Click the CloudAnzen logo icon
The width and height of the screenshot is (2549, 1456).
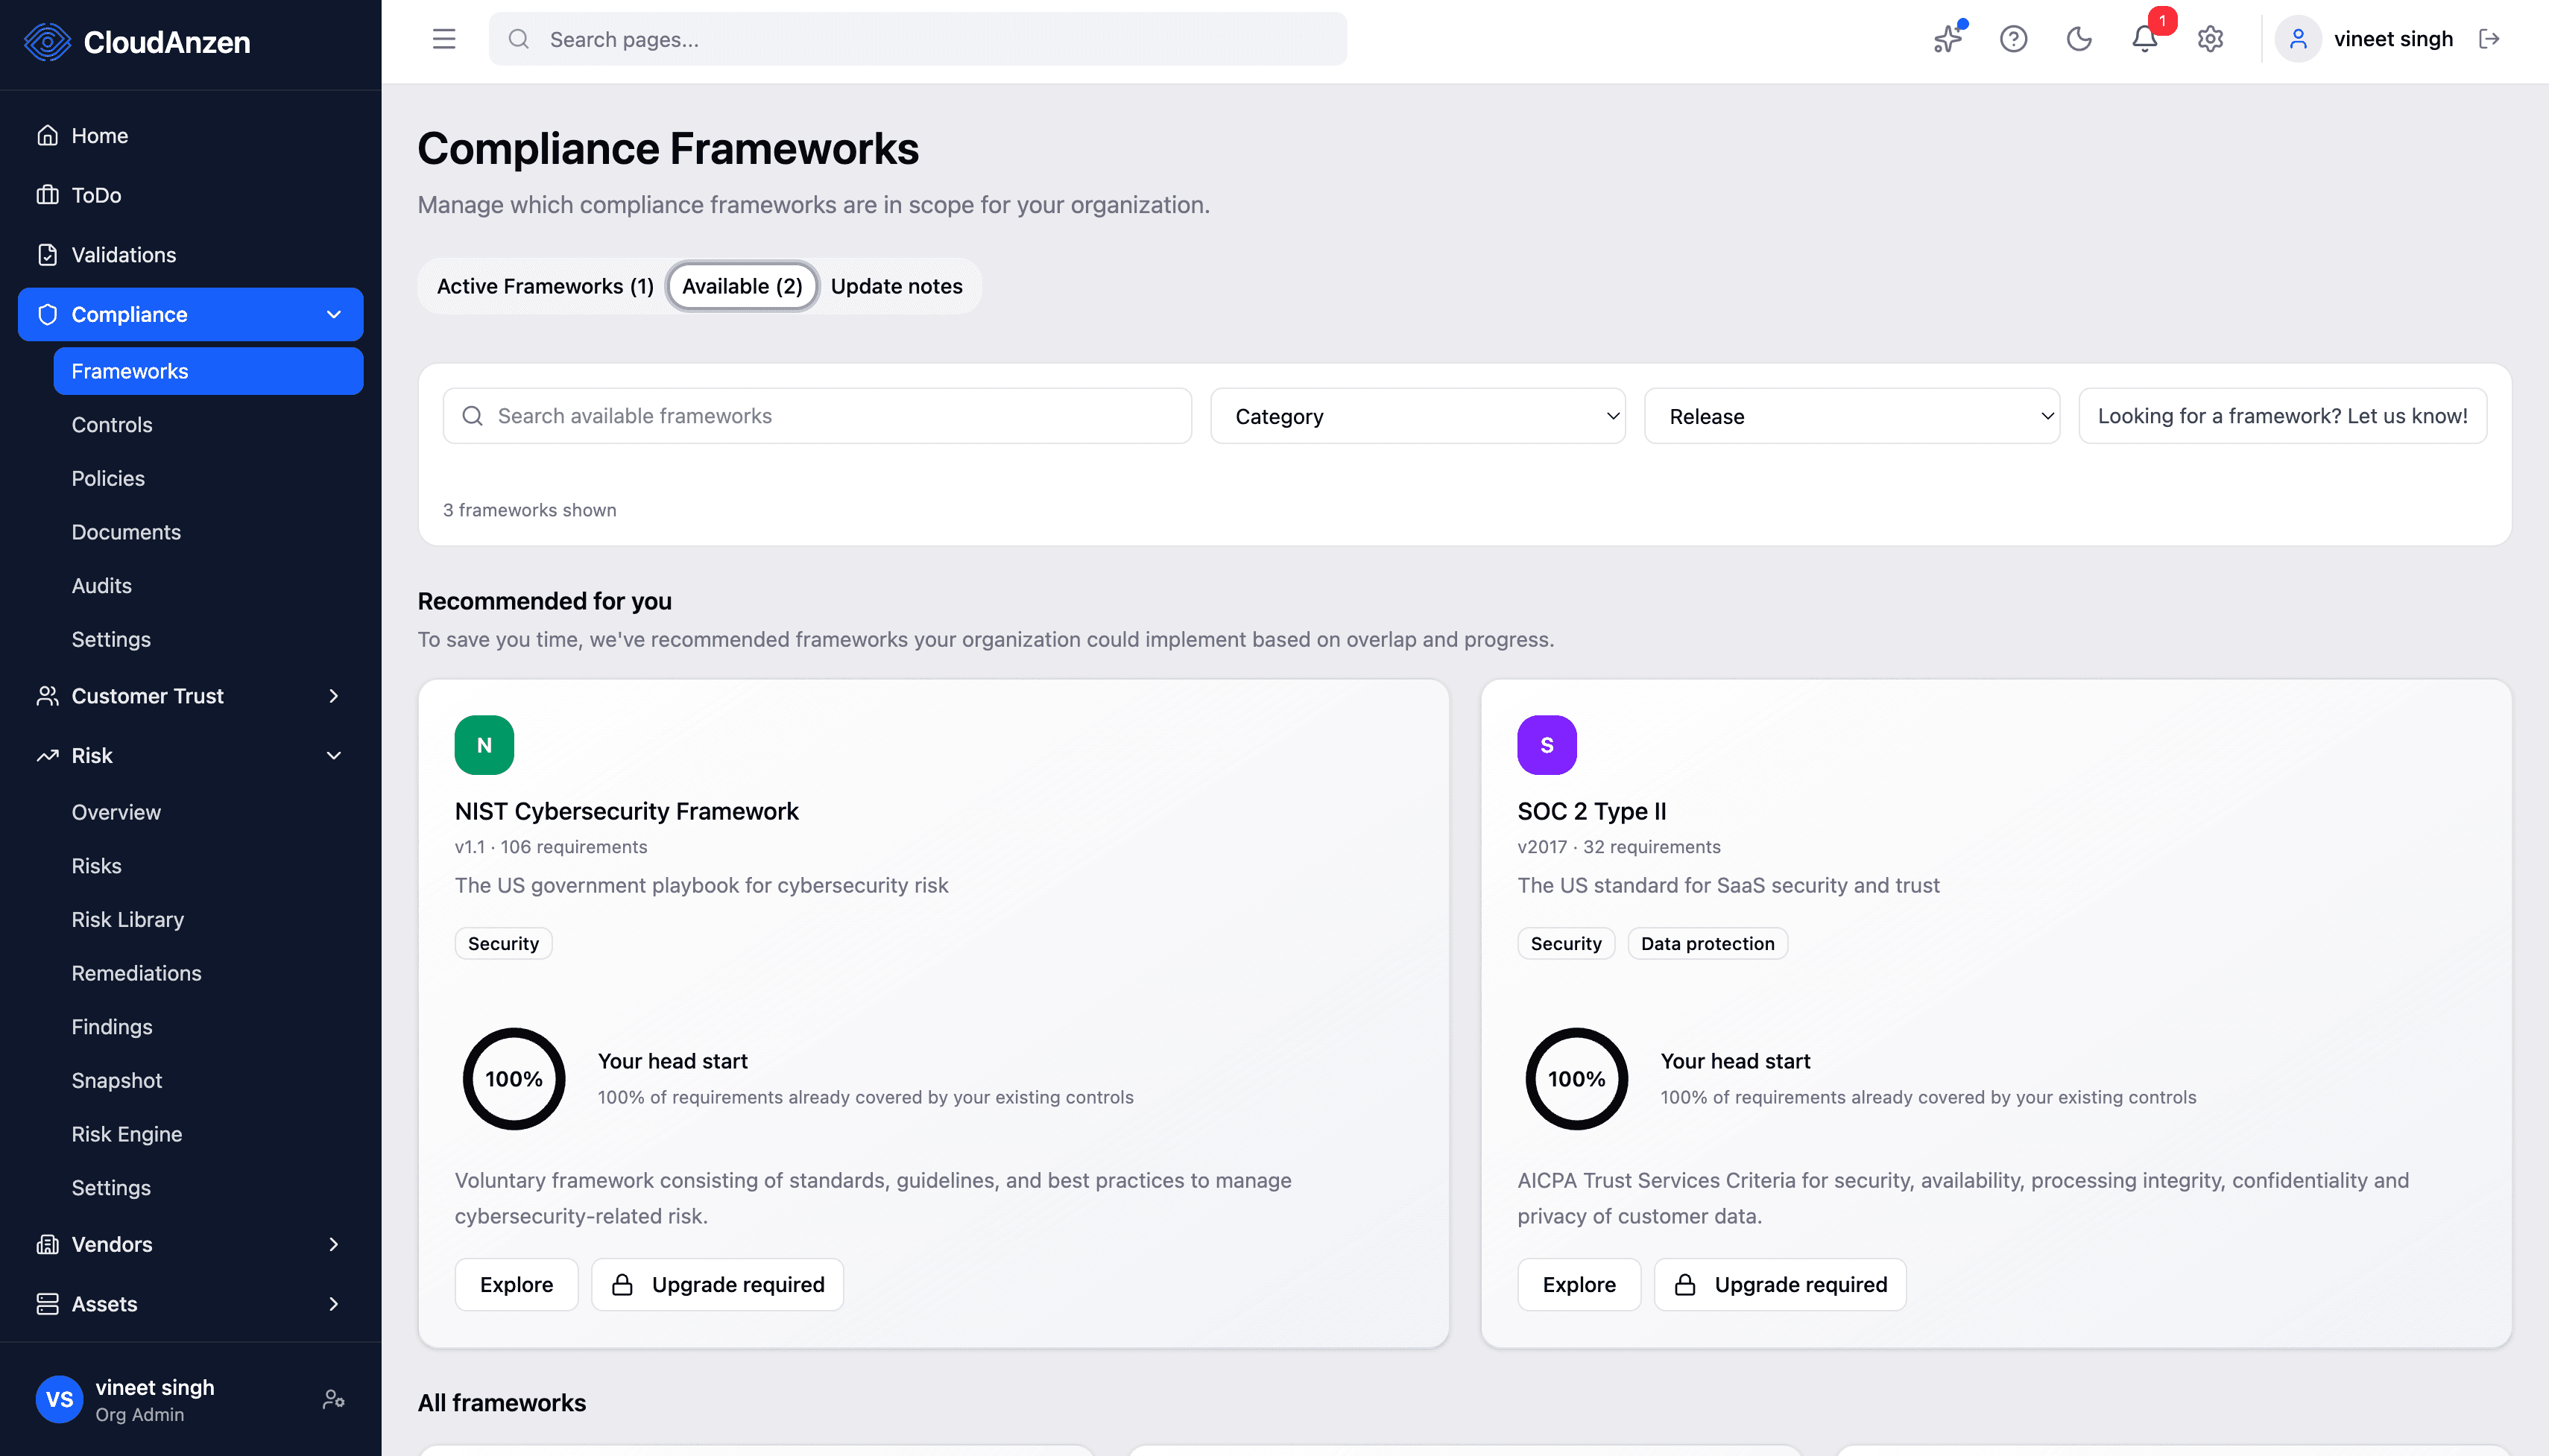click(47, 42)
